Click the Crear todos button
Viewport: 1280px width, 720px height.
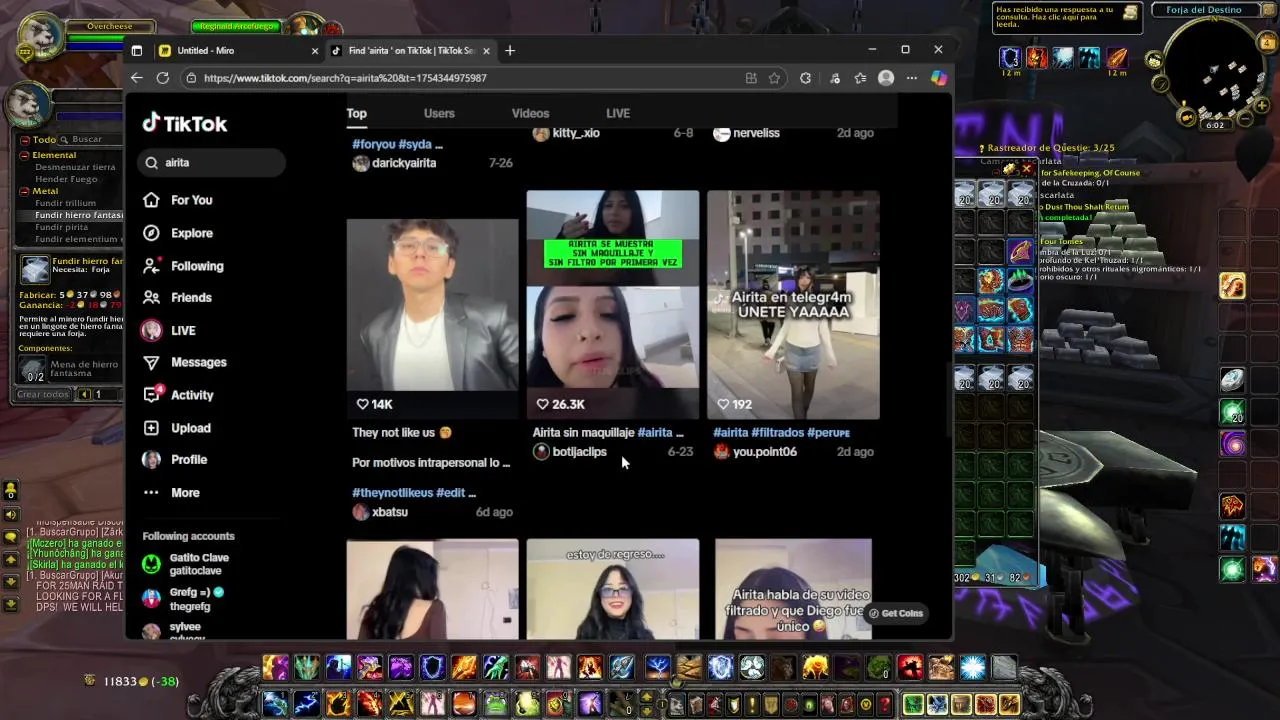tap(42, 395)
